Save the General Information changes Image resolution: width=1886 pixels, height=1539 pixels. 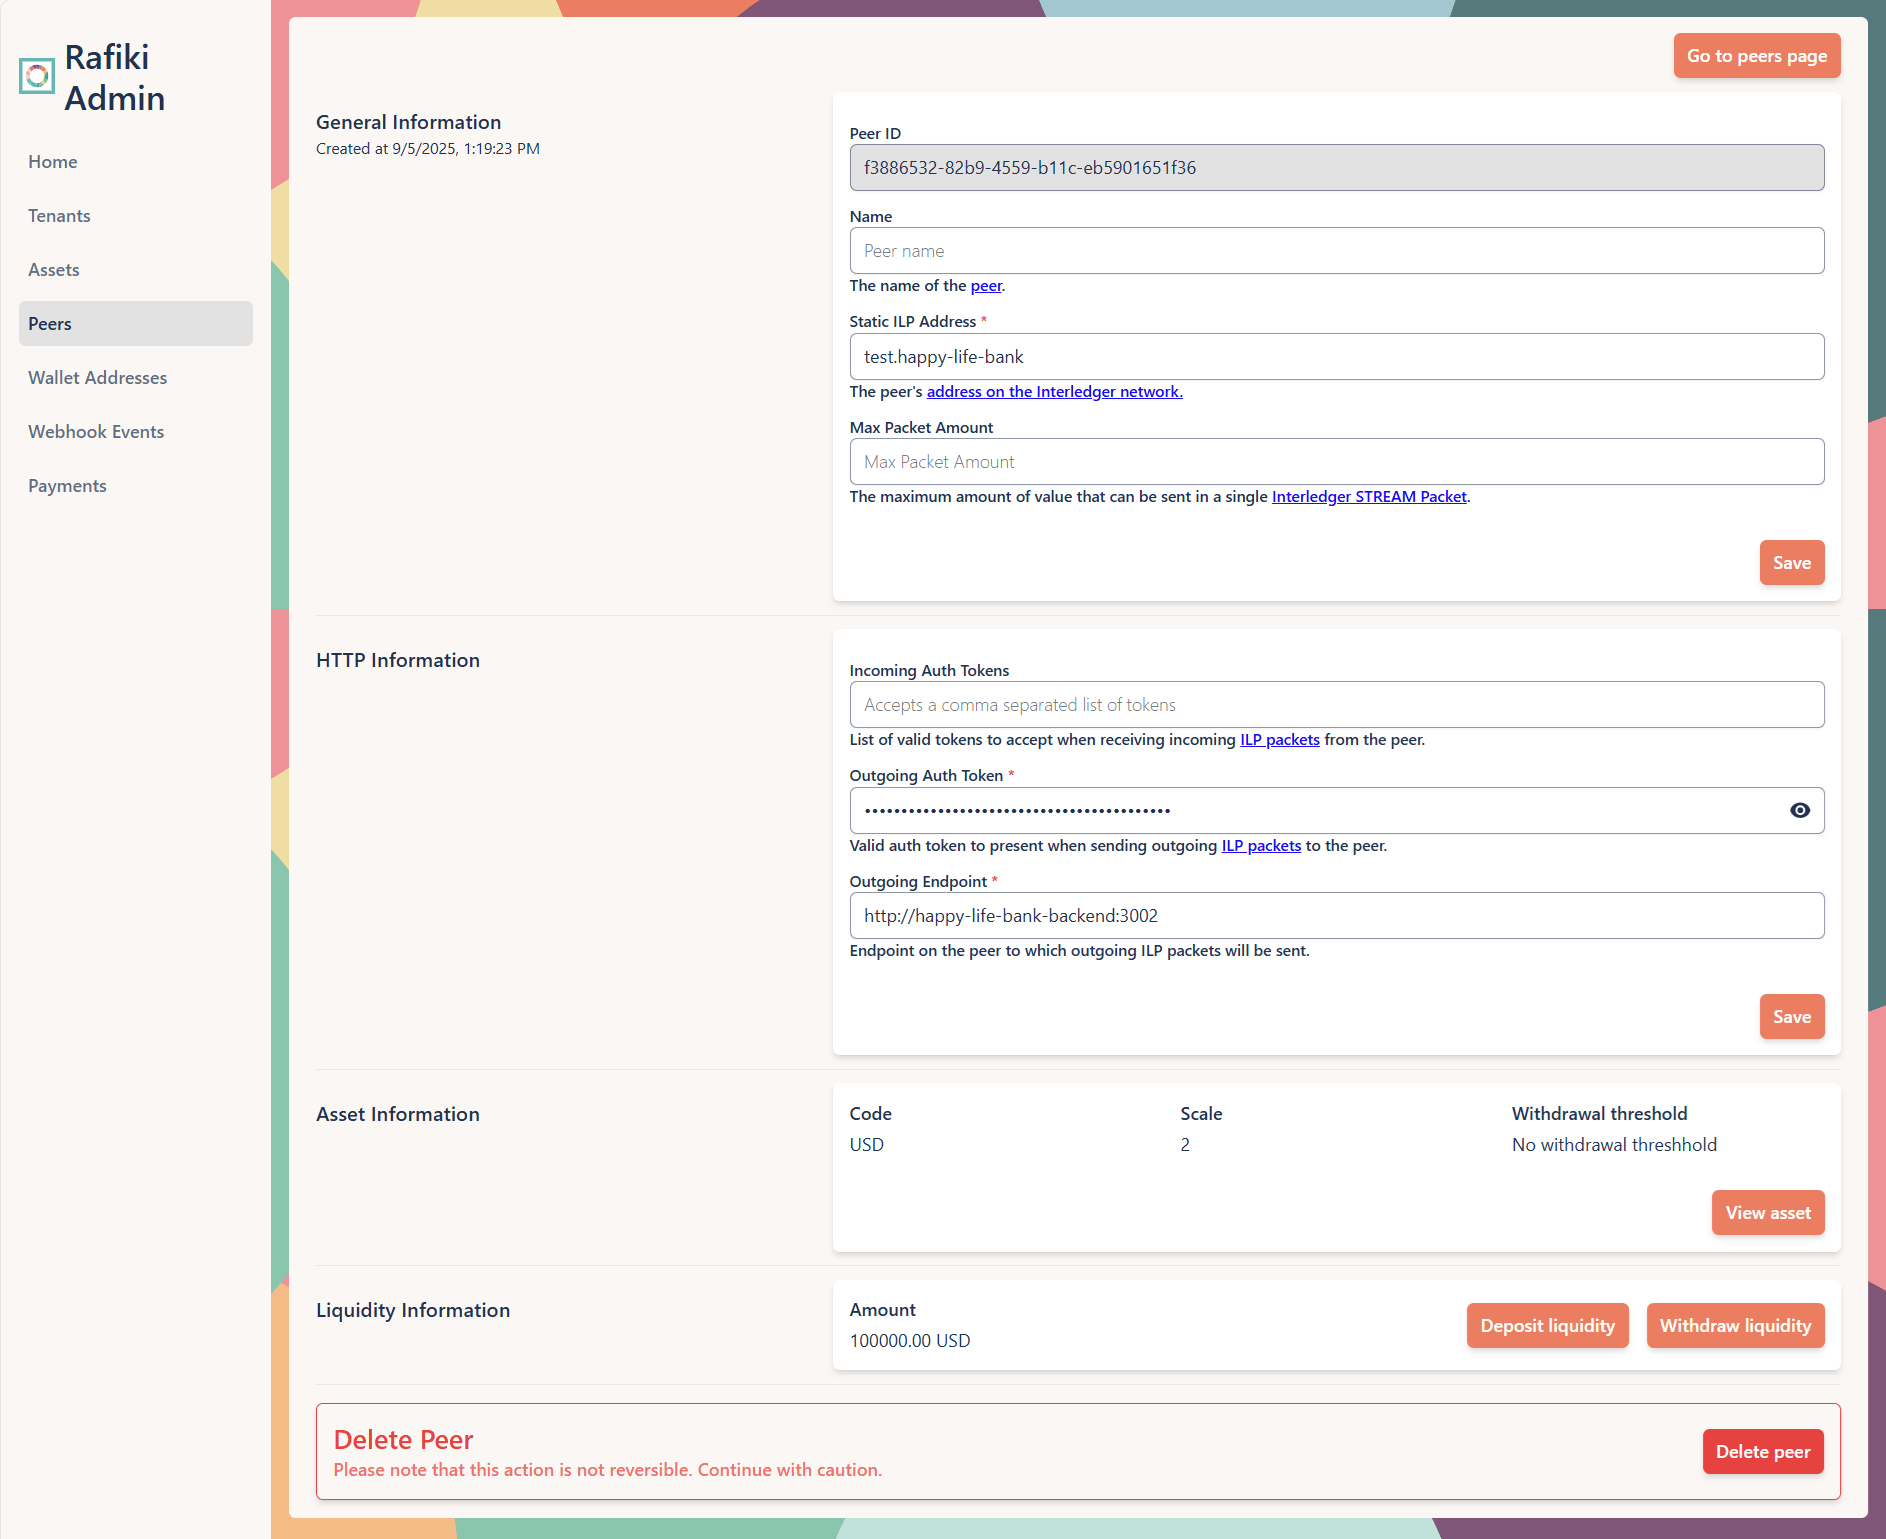[1791, 562]
